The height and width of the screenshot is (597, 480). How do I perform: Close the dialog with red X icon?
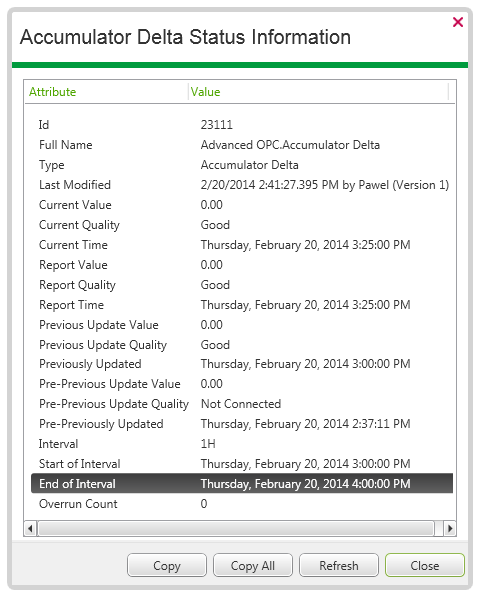coord(458,22)
